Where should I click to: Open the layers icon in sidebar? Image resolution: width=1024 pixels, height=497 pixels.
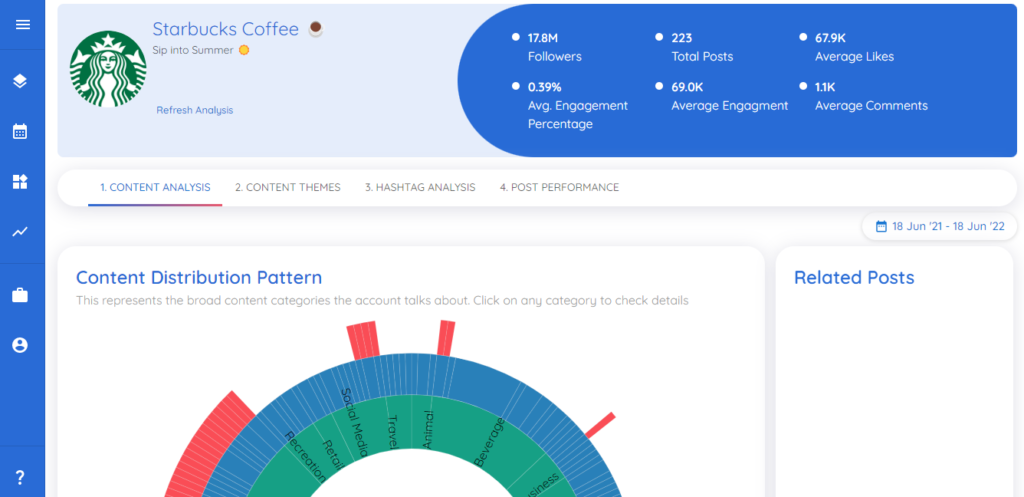click(20, 81)
